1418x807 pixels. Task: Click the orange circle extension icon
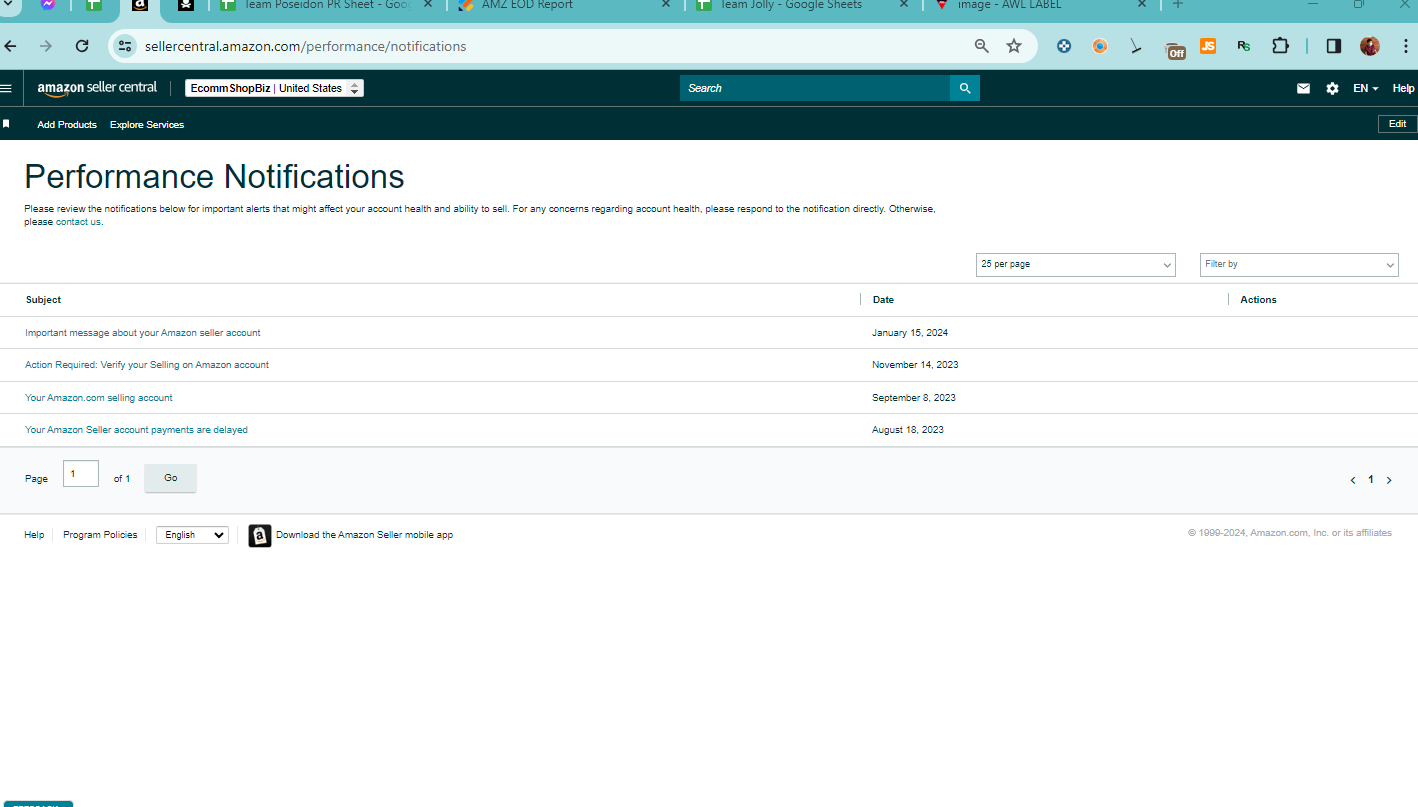point(1100,46)
